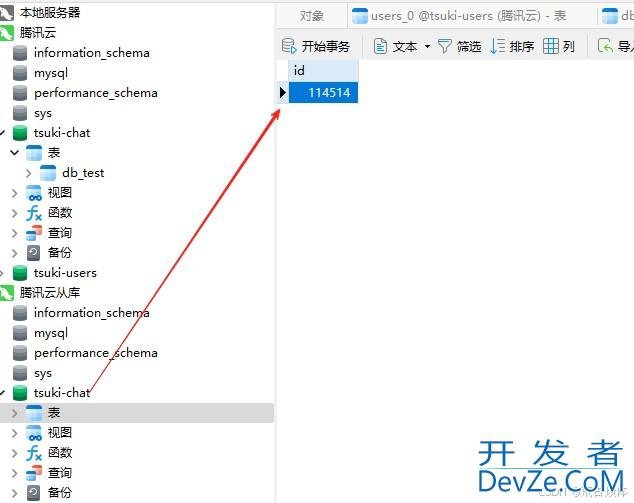
Task: Click the 腾讯云从库 connection icon
Action: (6, 293)
